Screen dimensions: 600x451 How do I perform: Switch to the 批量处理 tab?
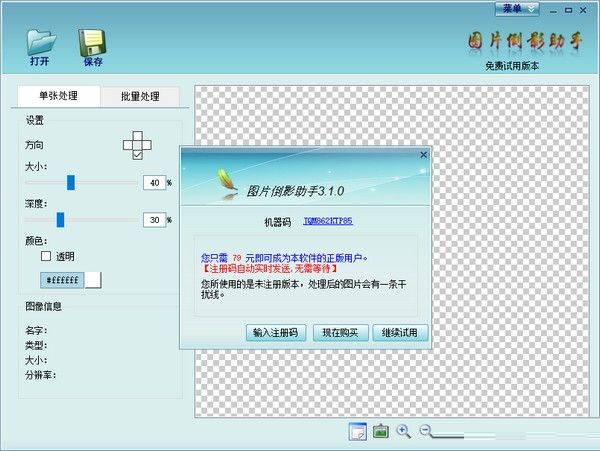click(x=140, y=96)
